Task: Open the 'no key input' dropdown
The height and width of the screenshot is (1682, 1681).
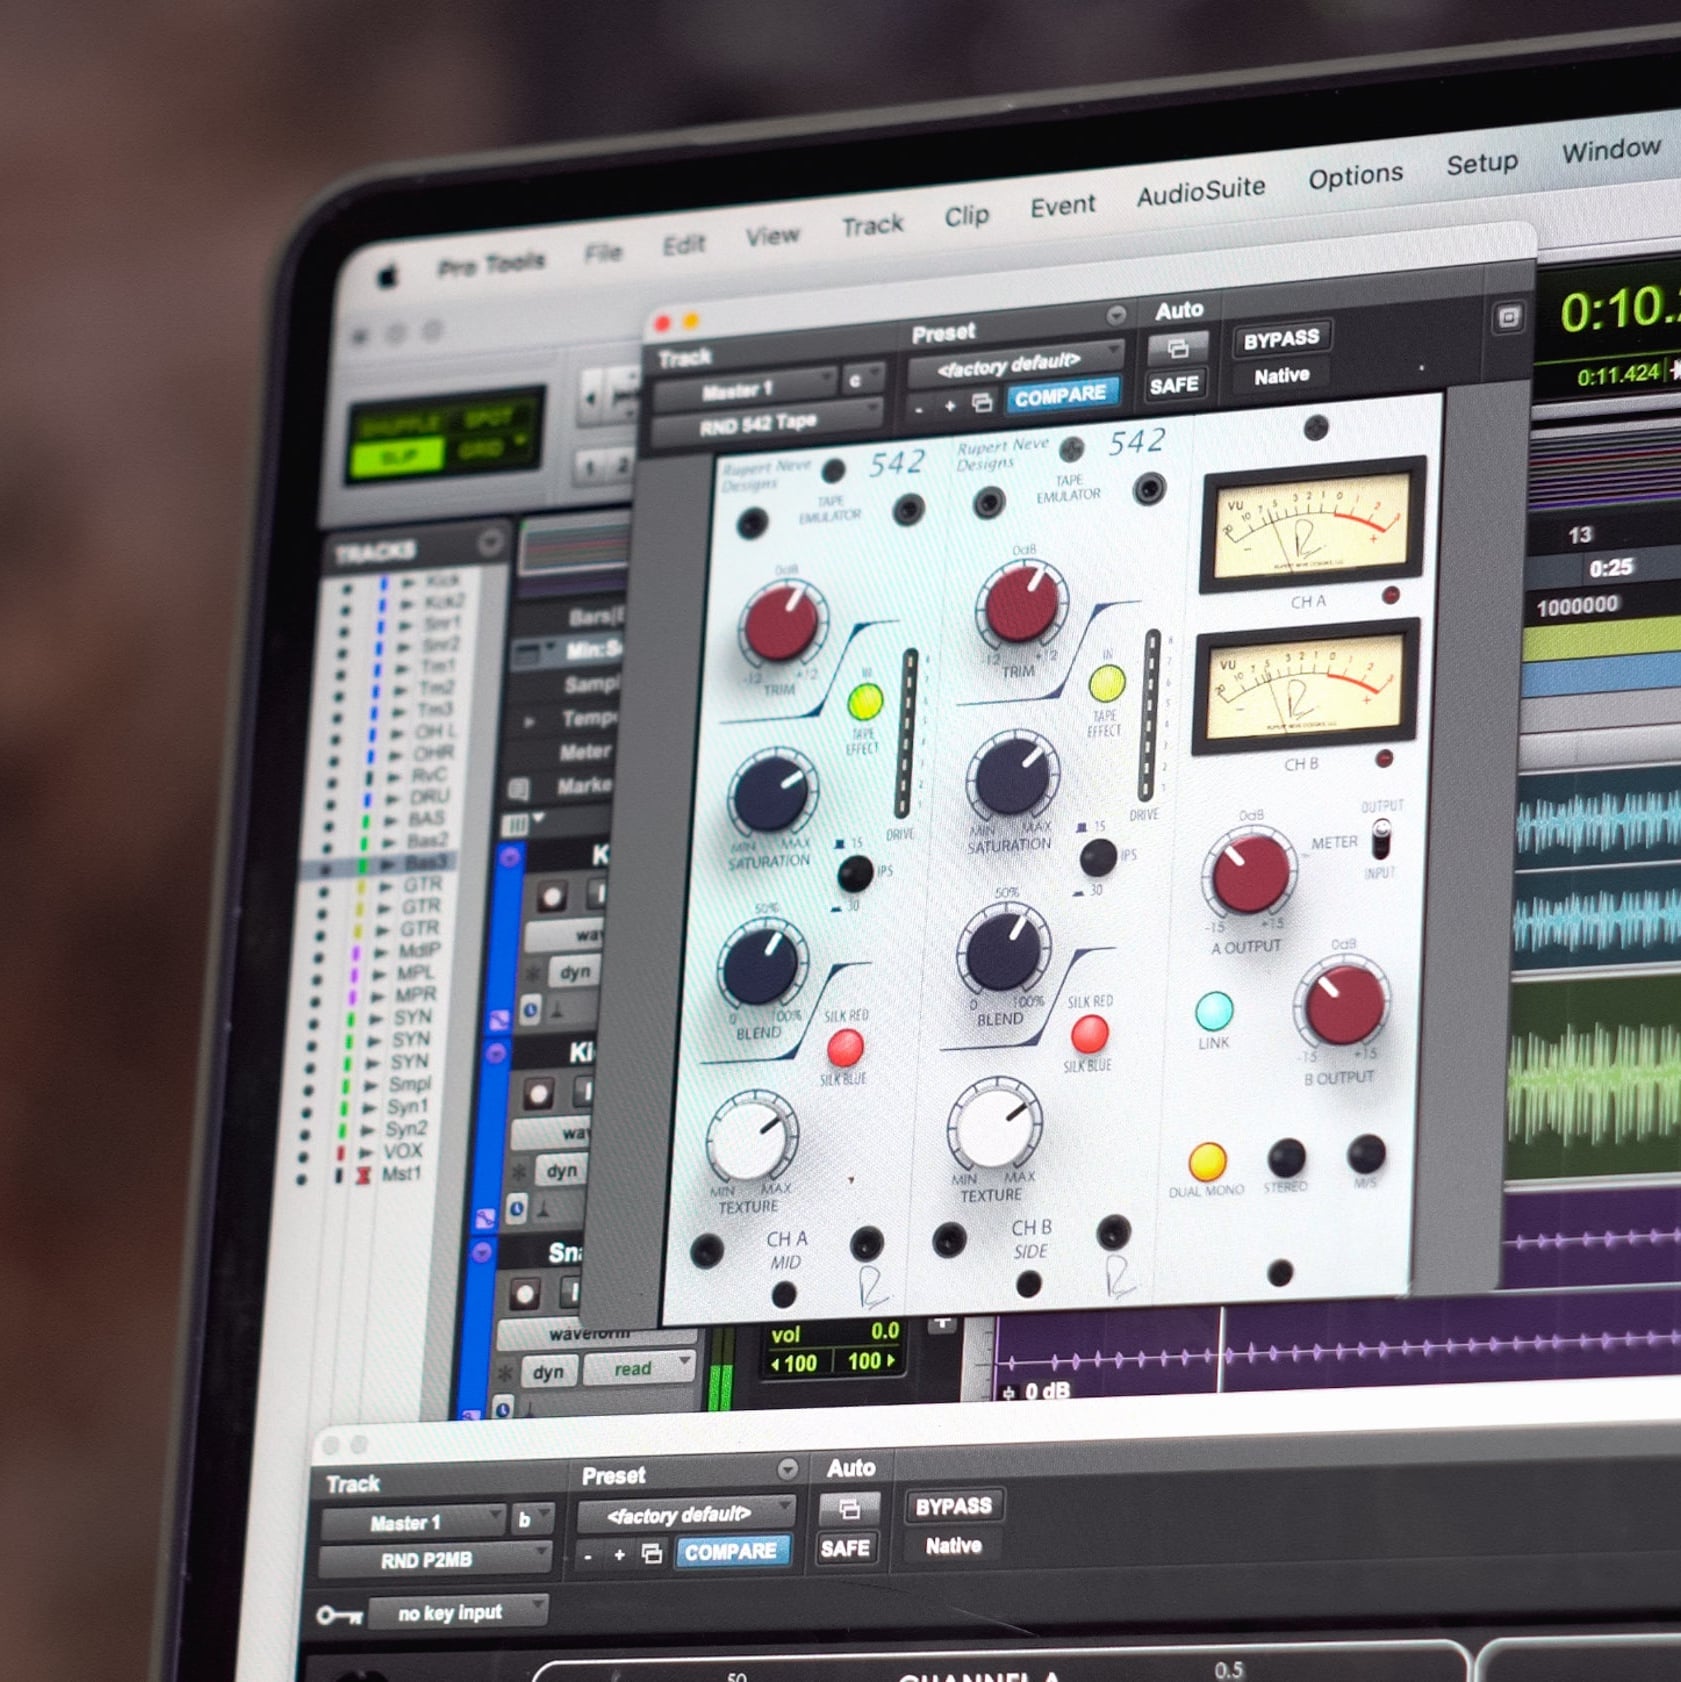Action: (458, 1612)
